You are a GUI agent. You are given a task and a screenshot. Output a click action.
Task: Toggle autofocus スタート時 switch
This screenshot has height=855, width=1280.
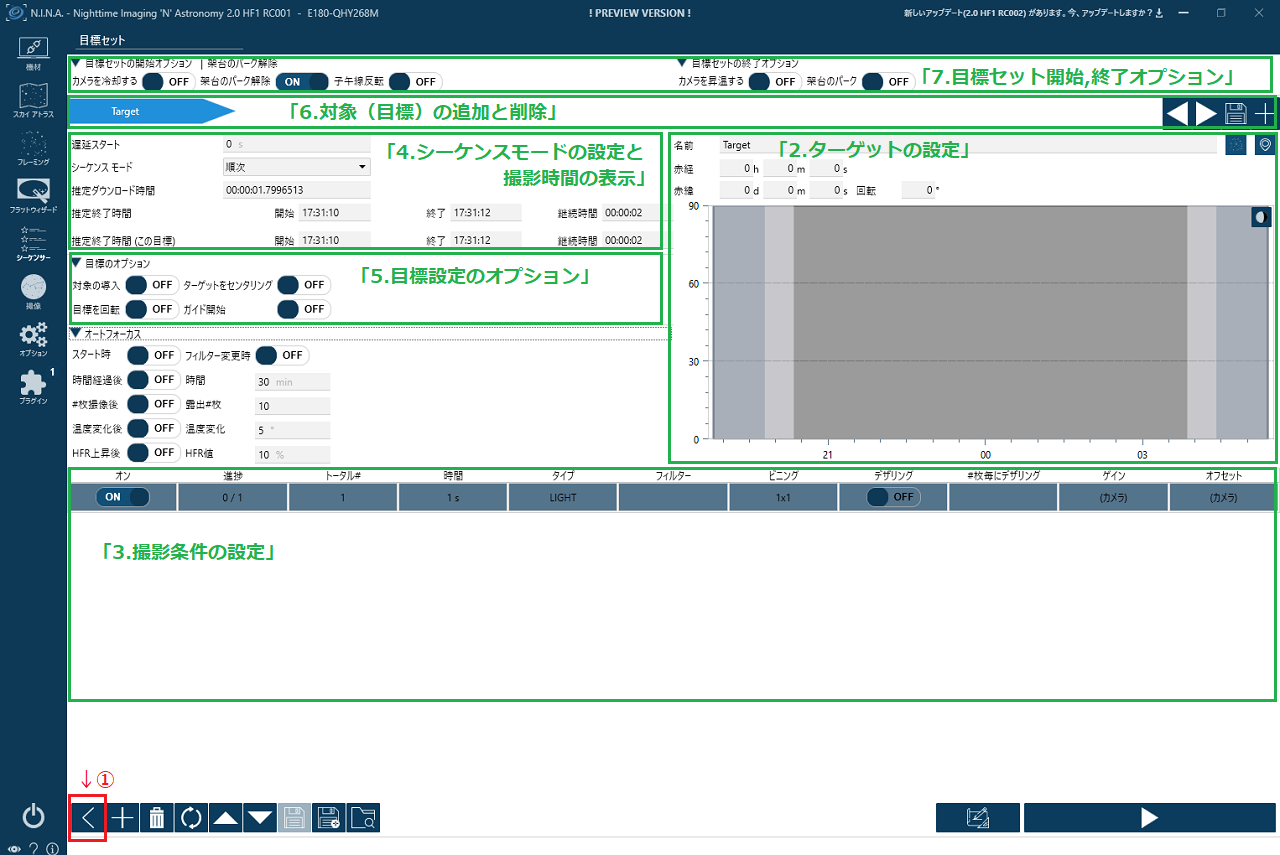152,354
